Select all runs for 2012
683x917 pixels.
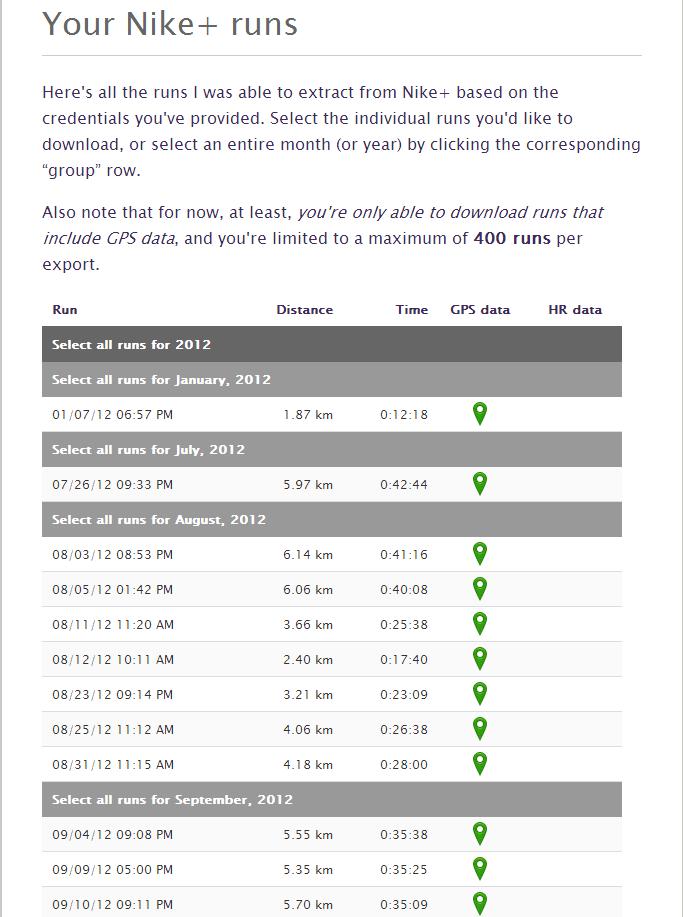pyautogui.click(x=131, y=345)
